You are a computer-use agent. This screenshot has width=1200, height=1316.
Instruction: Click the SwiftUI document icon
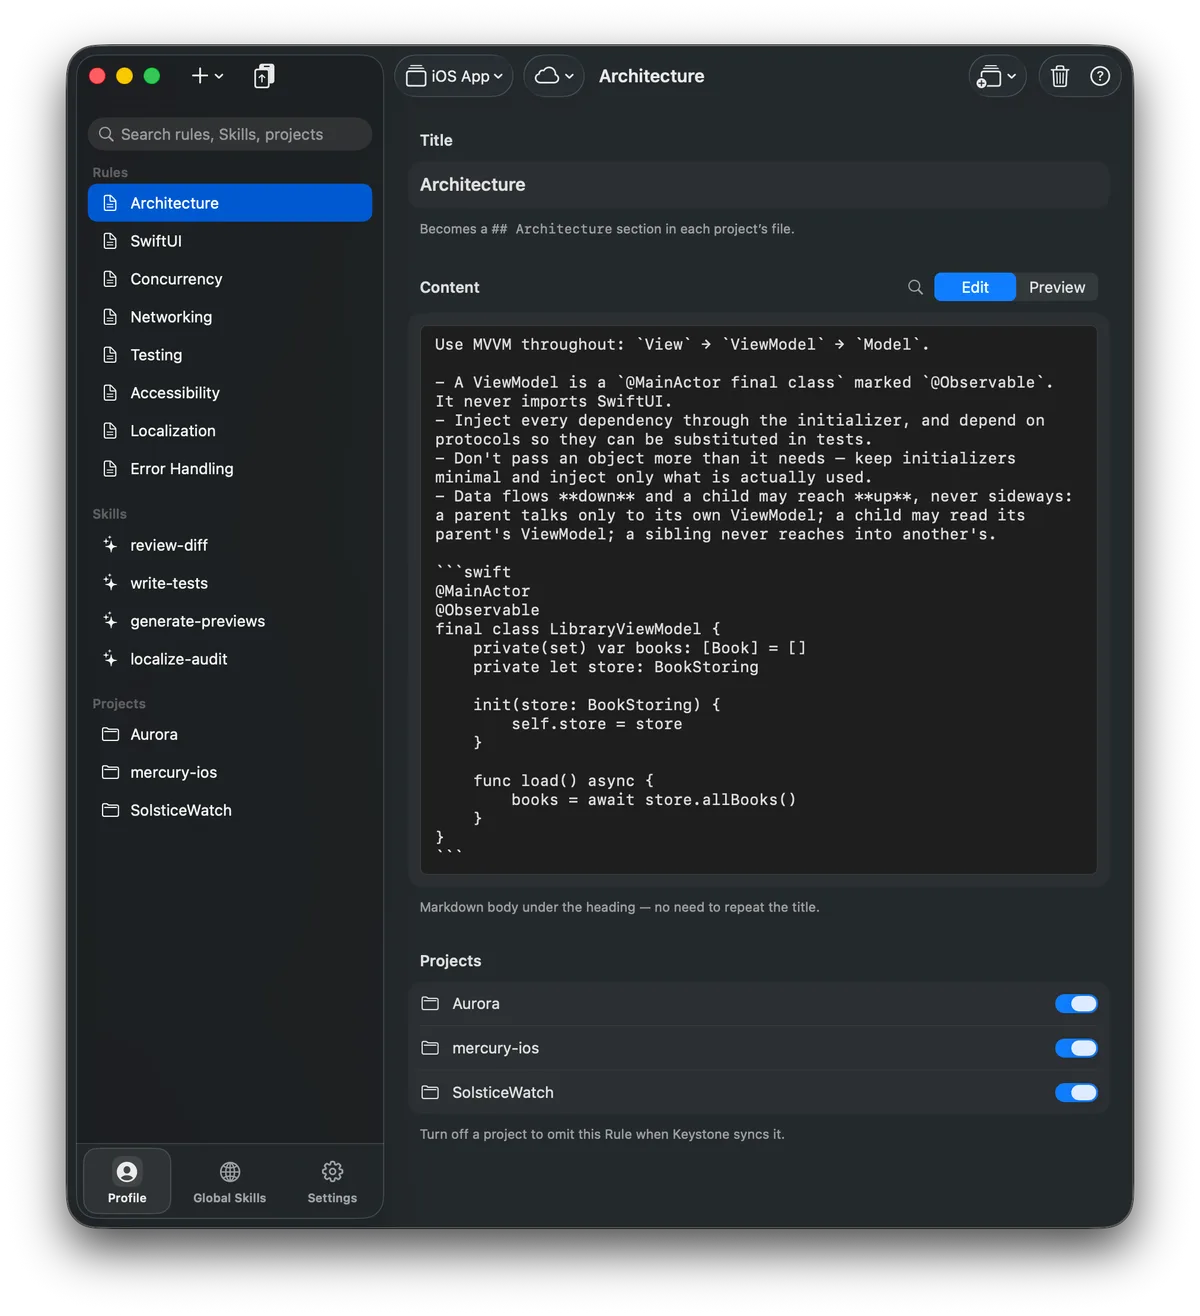110,241
